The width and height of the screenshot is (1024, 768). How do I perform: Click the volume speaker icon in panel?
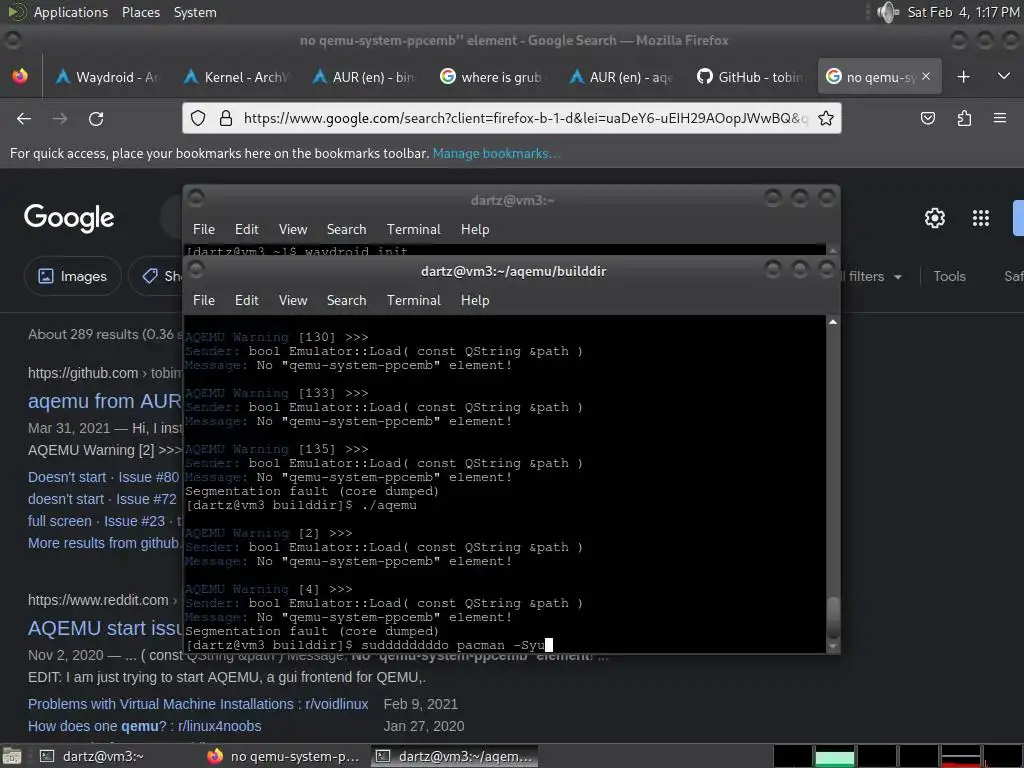pos(888,12)
